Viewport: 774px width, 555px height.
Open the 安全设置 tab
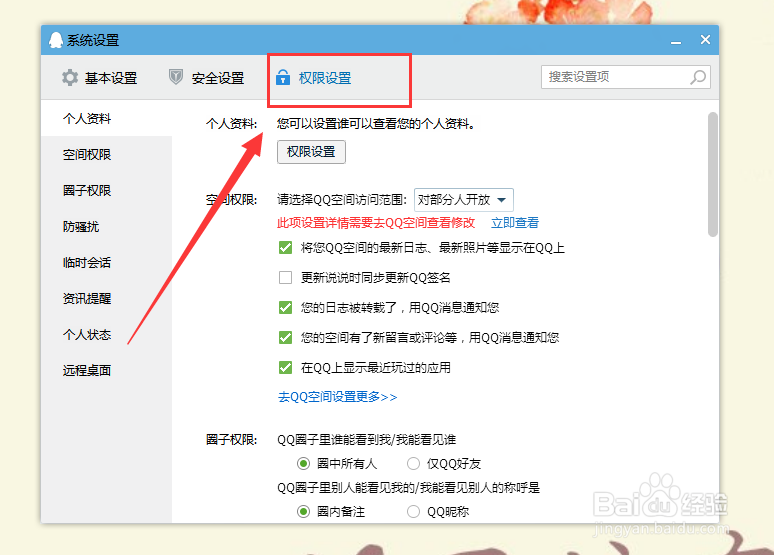(x=206, y=78)
